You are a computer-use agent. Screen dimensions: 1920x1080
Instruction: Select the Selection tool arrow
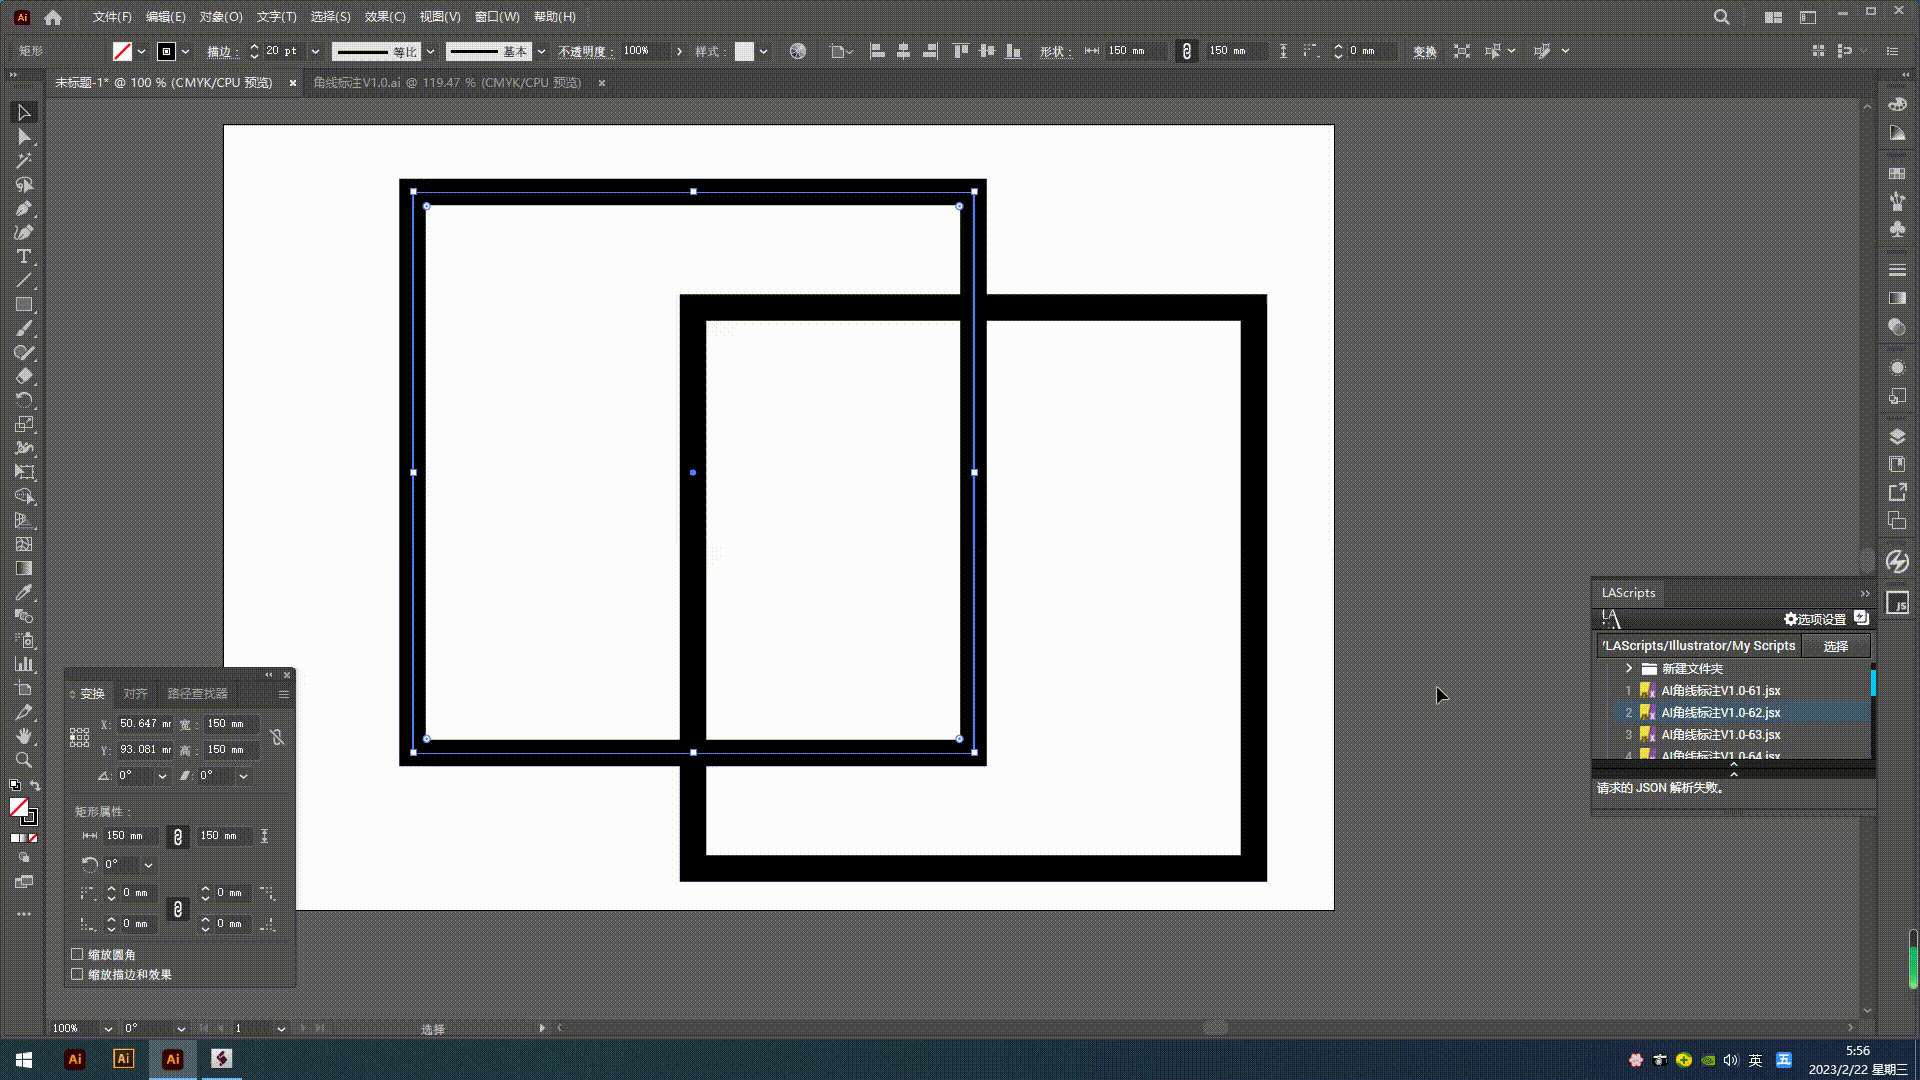pos(24,112)
